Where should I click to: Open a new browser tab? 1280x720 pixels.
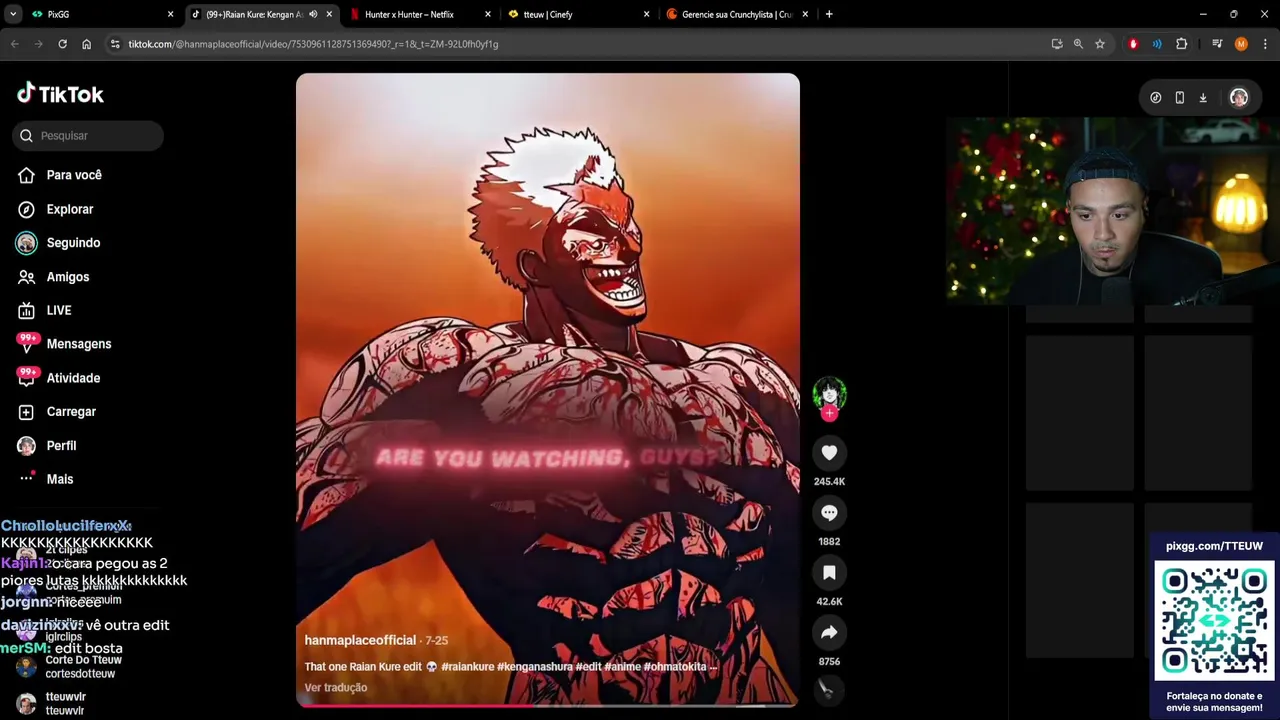[829, 14]
